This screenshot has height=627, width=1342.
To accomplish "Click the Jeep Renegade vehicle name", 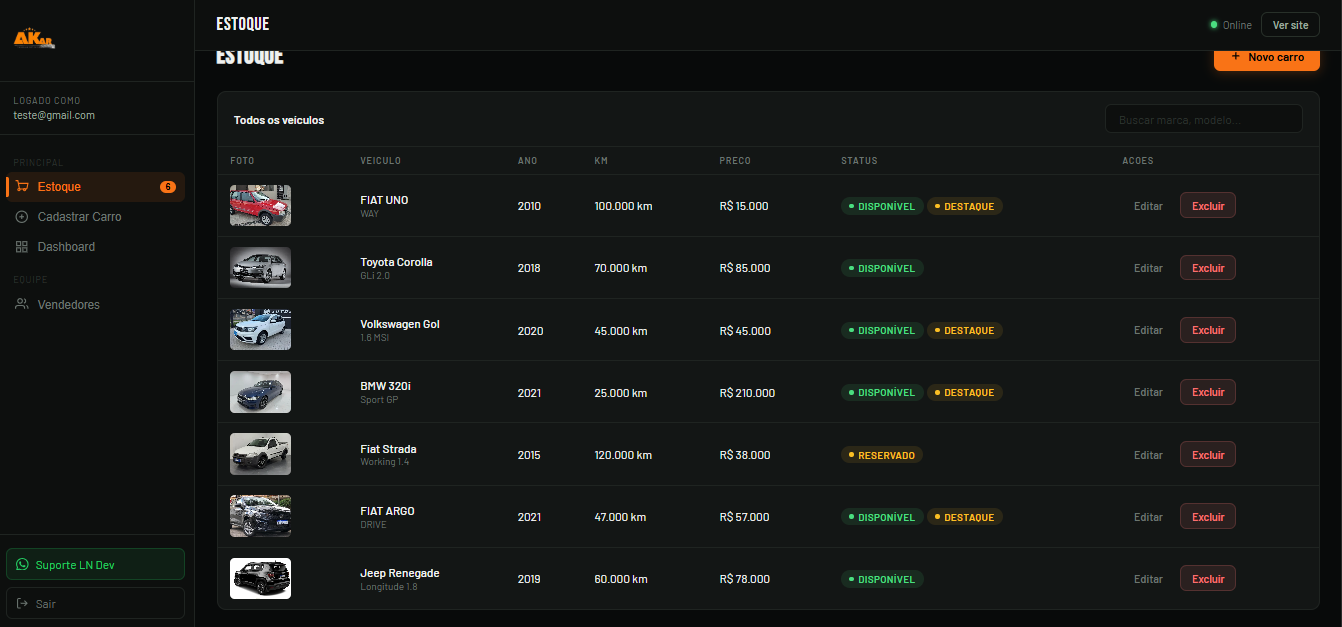I will click(400, 573).
